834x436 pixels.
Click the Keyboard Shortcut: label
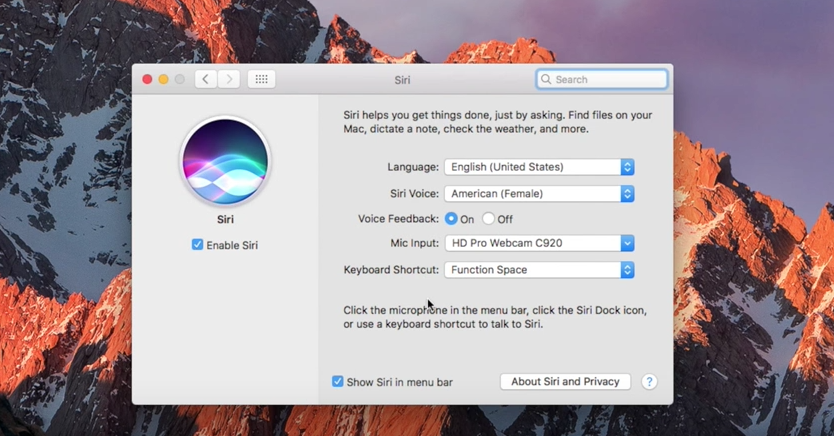[391, 270]
